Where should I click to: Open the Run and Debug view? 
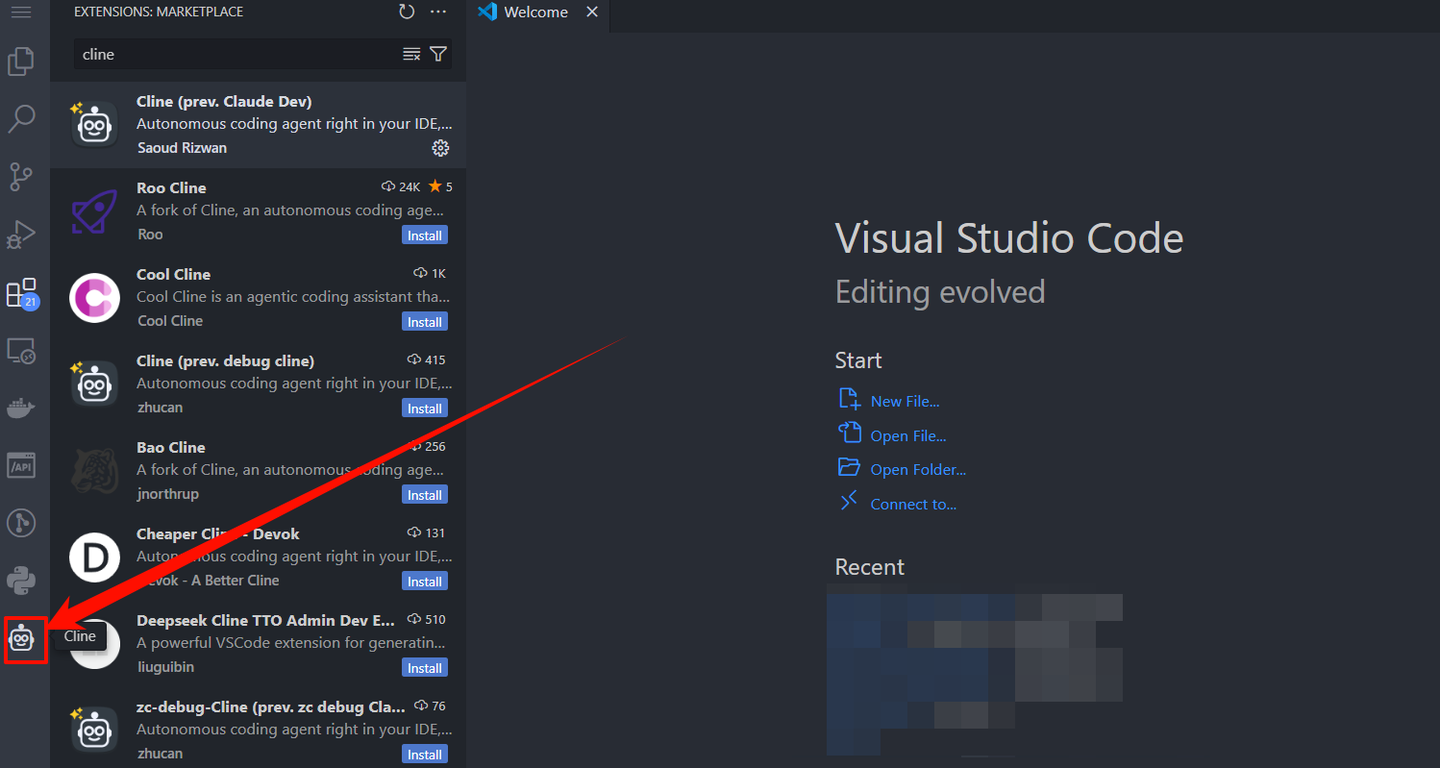coord(21,235)
